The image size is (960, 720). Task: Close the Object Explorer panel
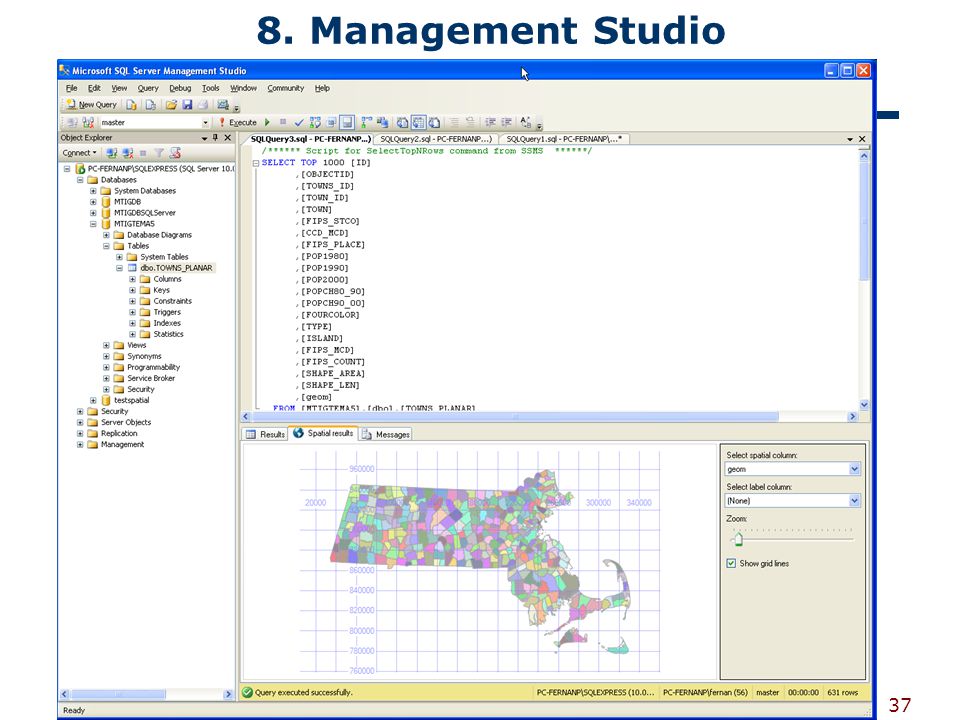tap(228, 138)
